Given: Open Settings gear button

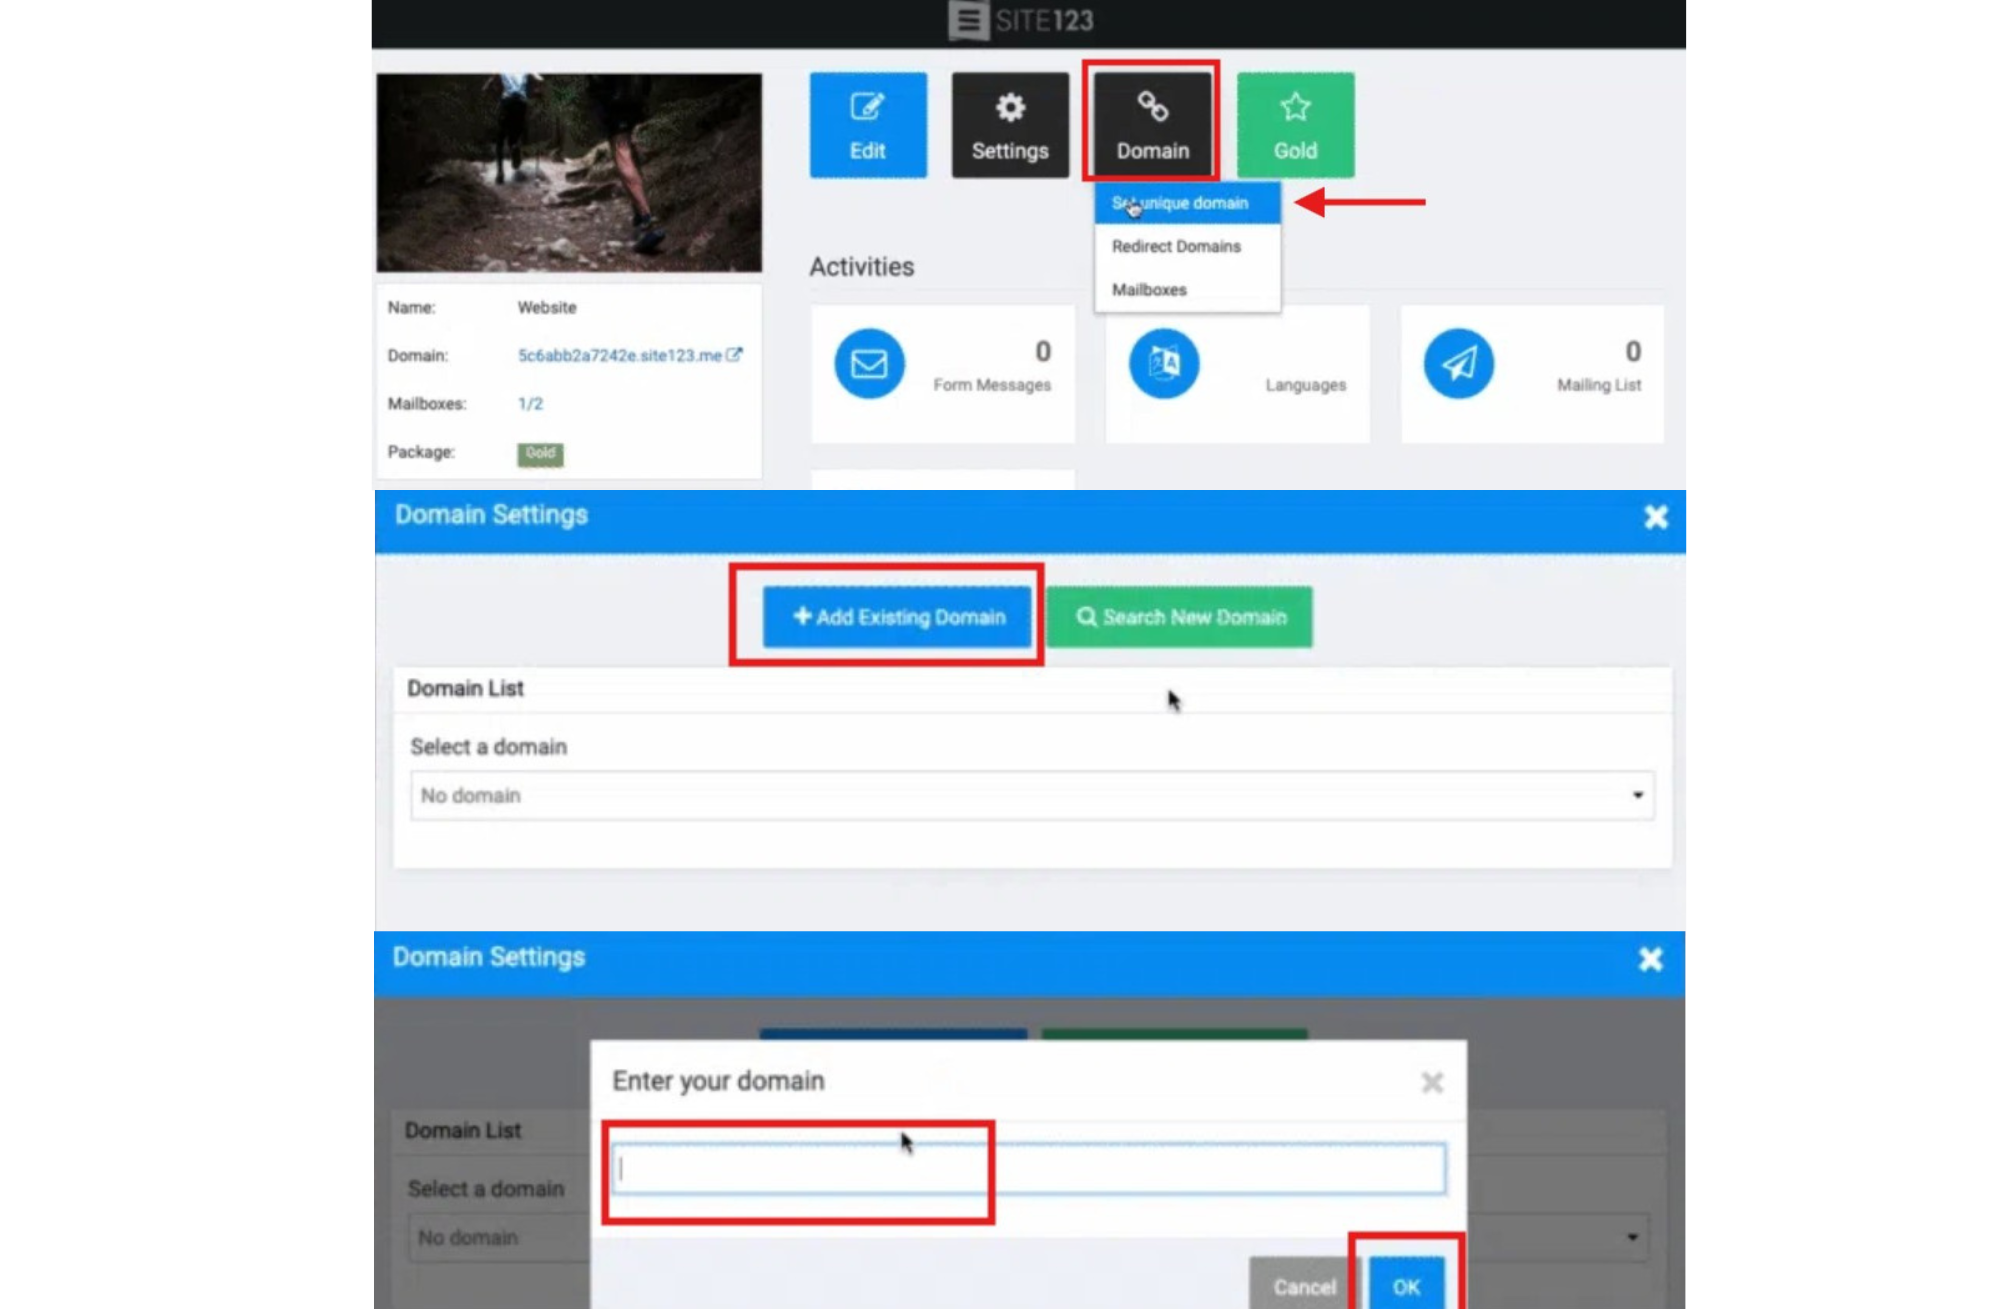Looking at the screenshot, I should pos(1009,125).
